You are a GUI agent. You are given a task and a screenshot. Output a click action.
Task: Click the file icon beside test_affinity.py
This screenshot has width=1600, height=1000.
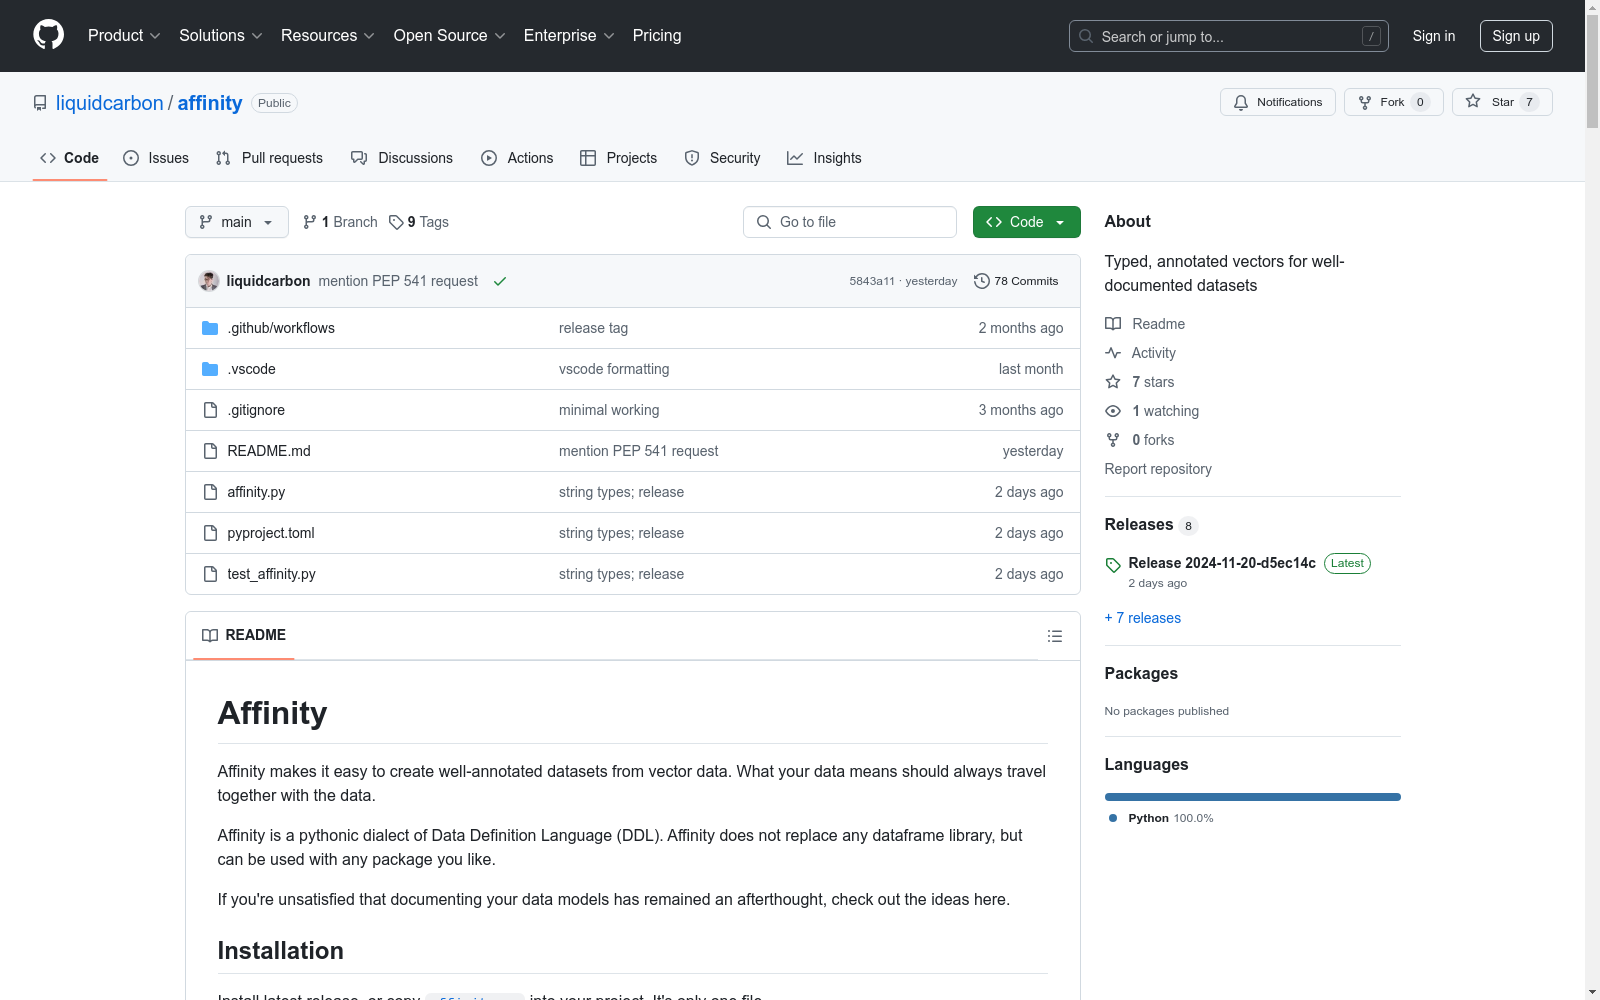tap(210, 574)
